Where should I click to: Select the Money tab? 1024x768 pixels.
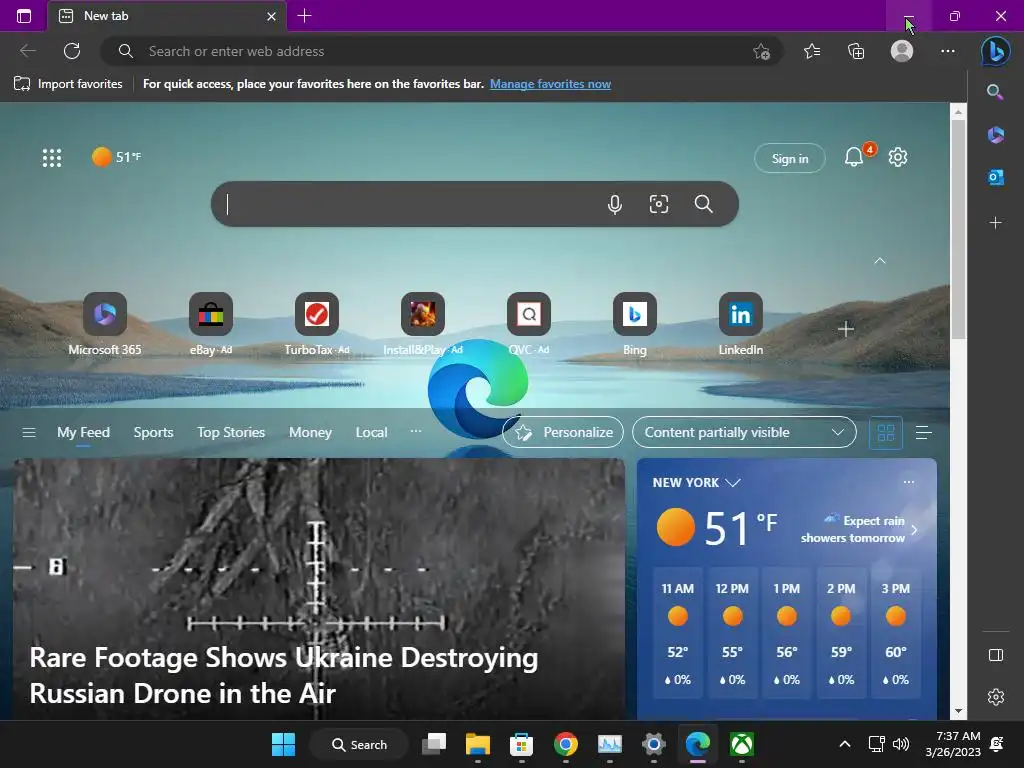tap(310, 432)
